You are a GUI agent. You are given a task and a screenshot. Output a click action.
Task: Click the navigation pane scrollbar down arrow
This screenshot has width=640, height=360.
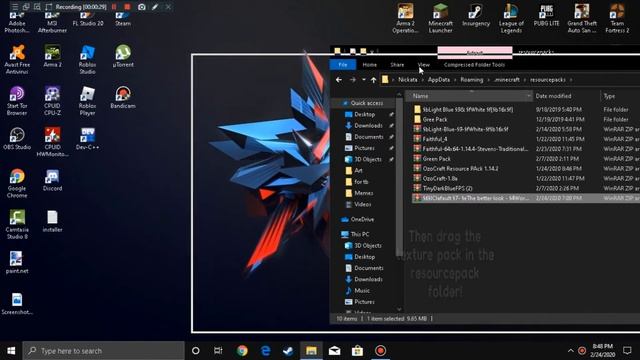[x=399, y=309]
